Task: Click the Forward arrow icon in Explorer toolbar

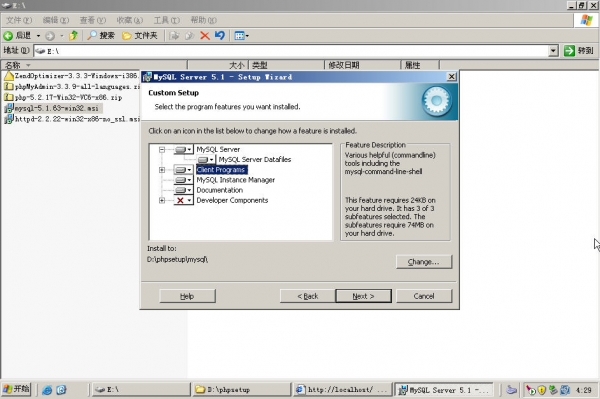Action: pyautogui.click(x=50, y=36)
